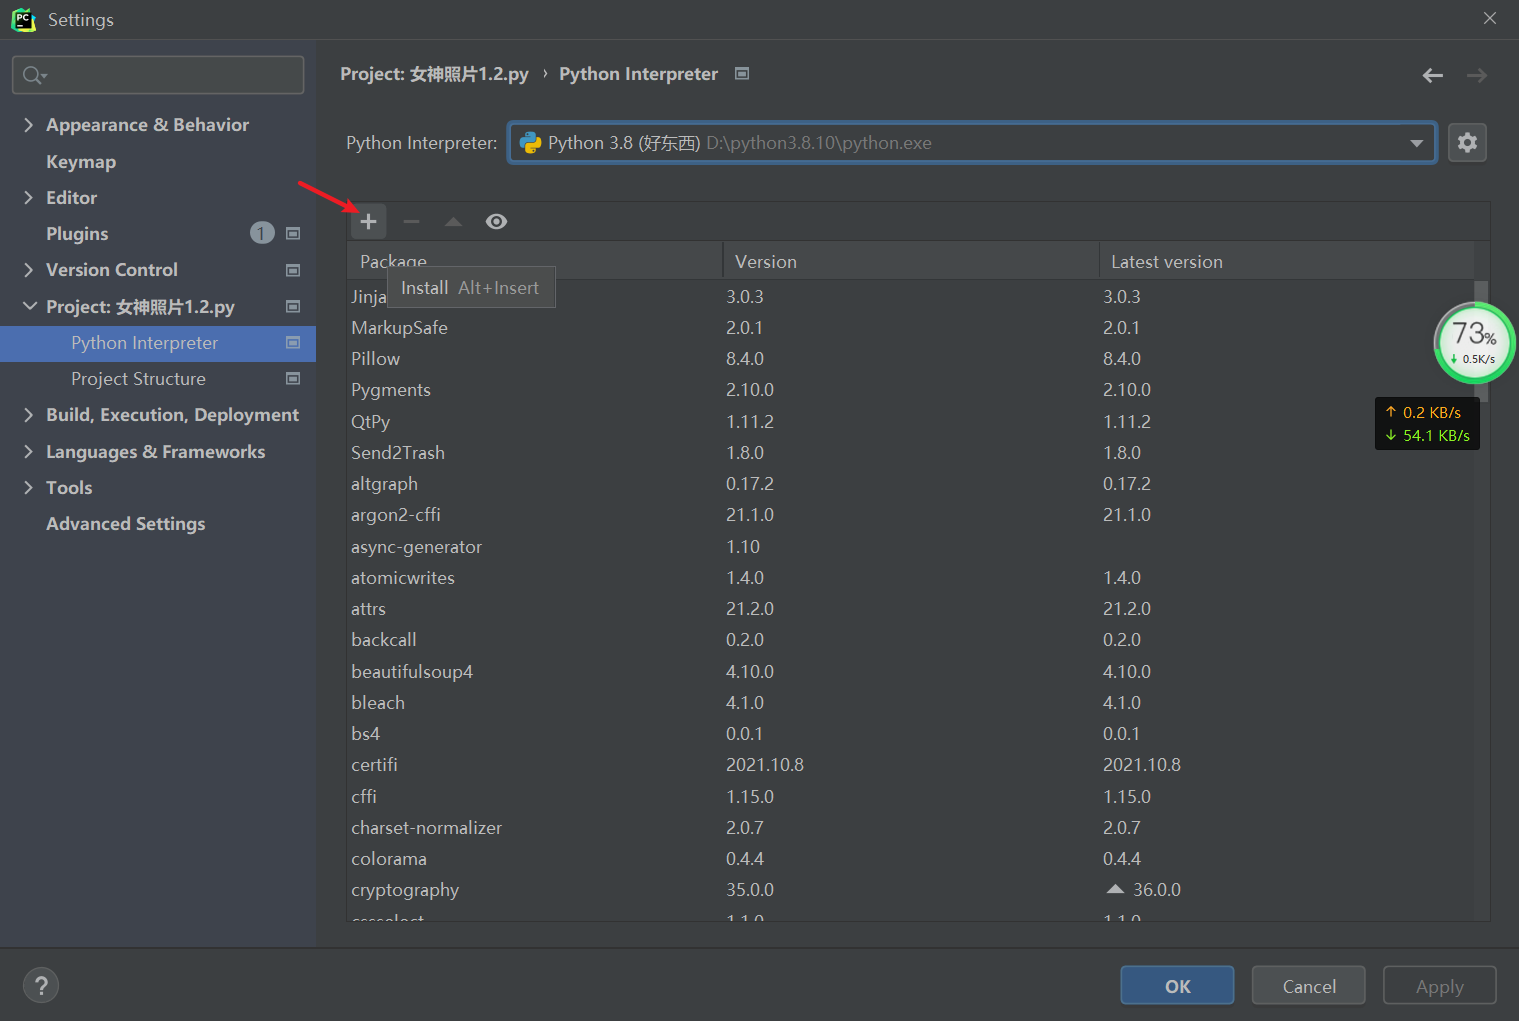The width and height of the screenshot is (1519, 1021).
Task: Click the project-level icon beside Python Interpreter breadcrumb
Action: (742, 73)
